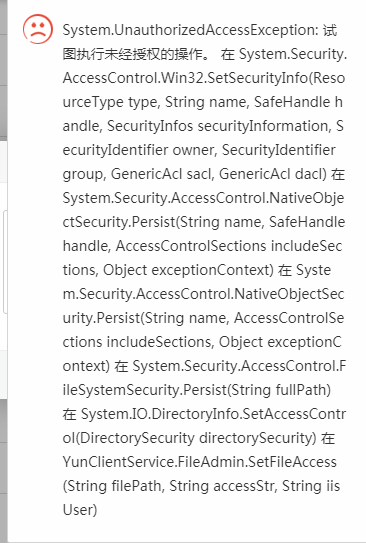366x543 pixels.
Task: Click the red sad face error icon
Action: pos(38,29)
